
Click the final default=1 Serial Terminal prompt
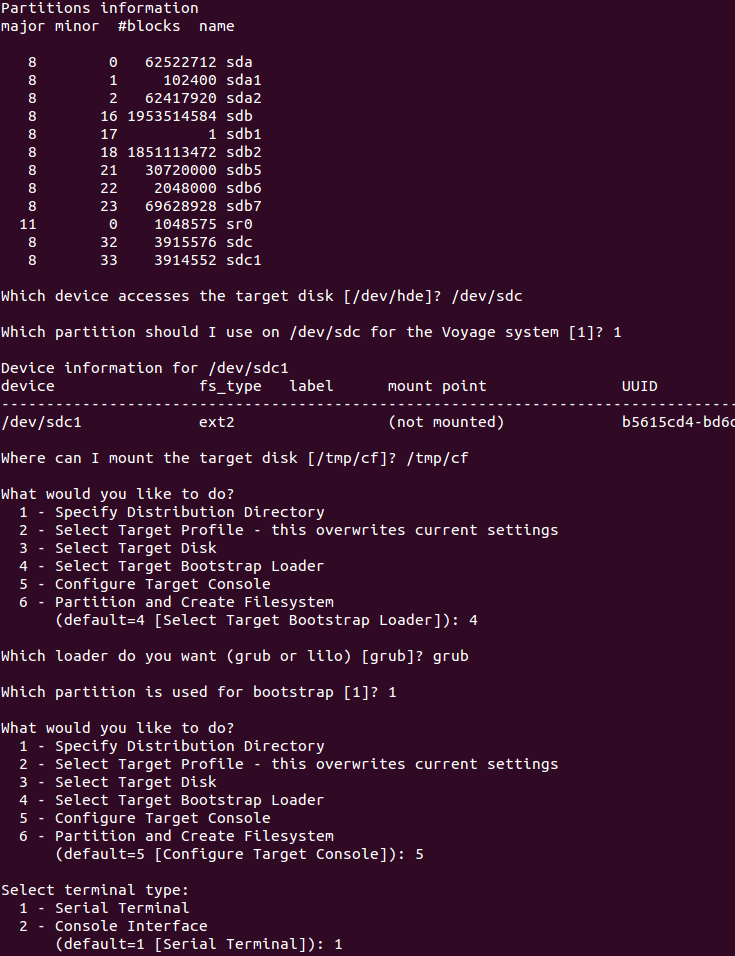199,944
